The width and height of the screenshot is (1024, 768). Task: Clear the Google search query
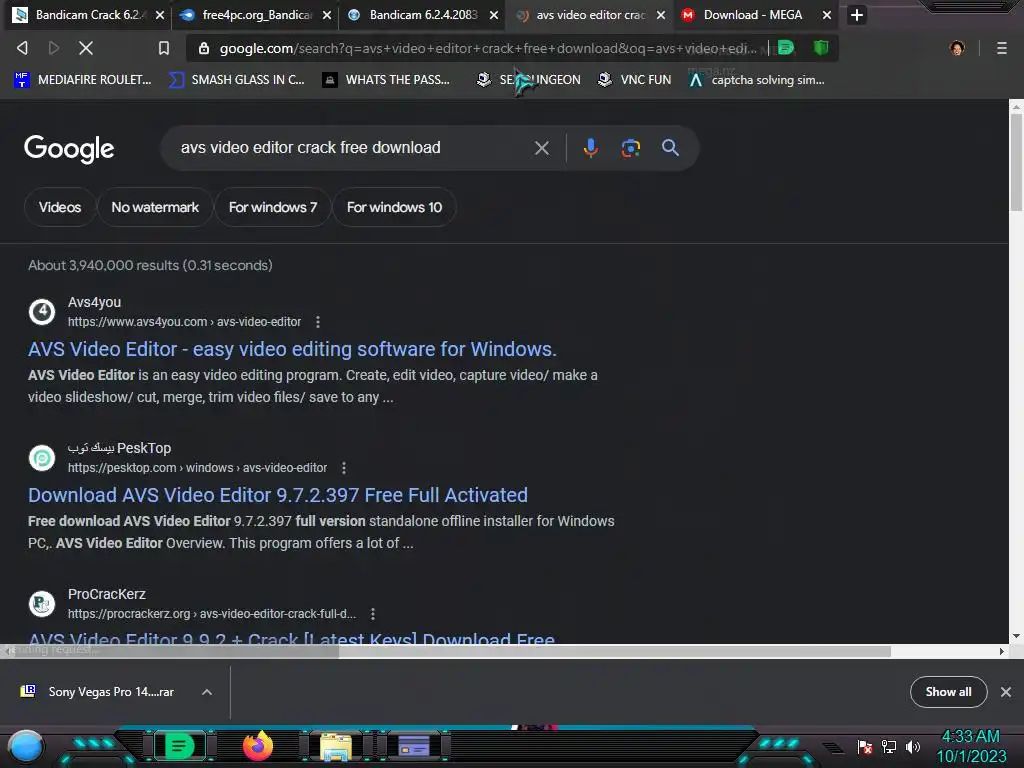pyautogui.click(x=541, y=148)
